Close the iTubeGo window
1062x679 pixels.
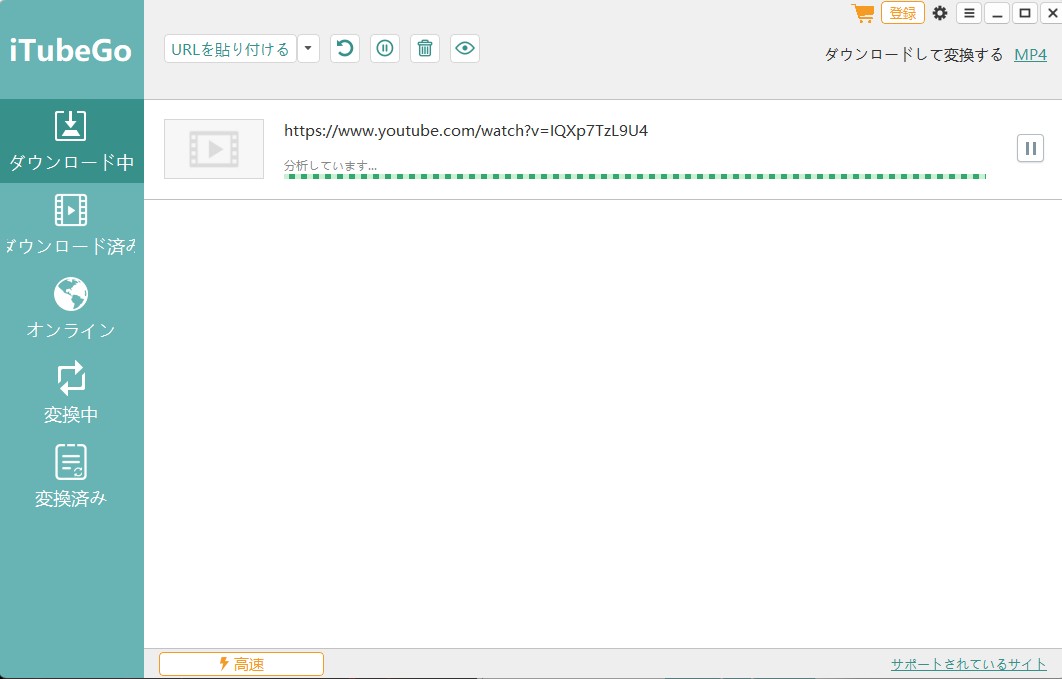coord(1052,13)
